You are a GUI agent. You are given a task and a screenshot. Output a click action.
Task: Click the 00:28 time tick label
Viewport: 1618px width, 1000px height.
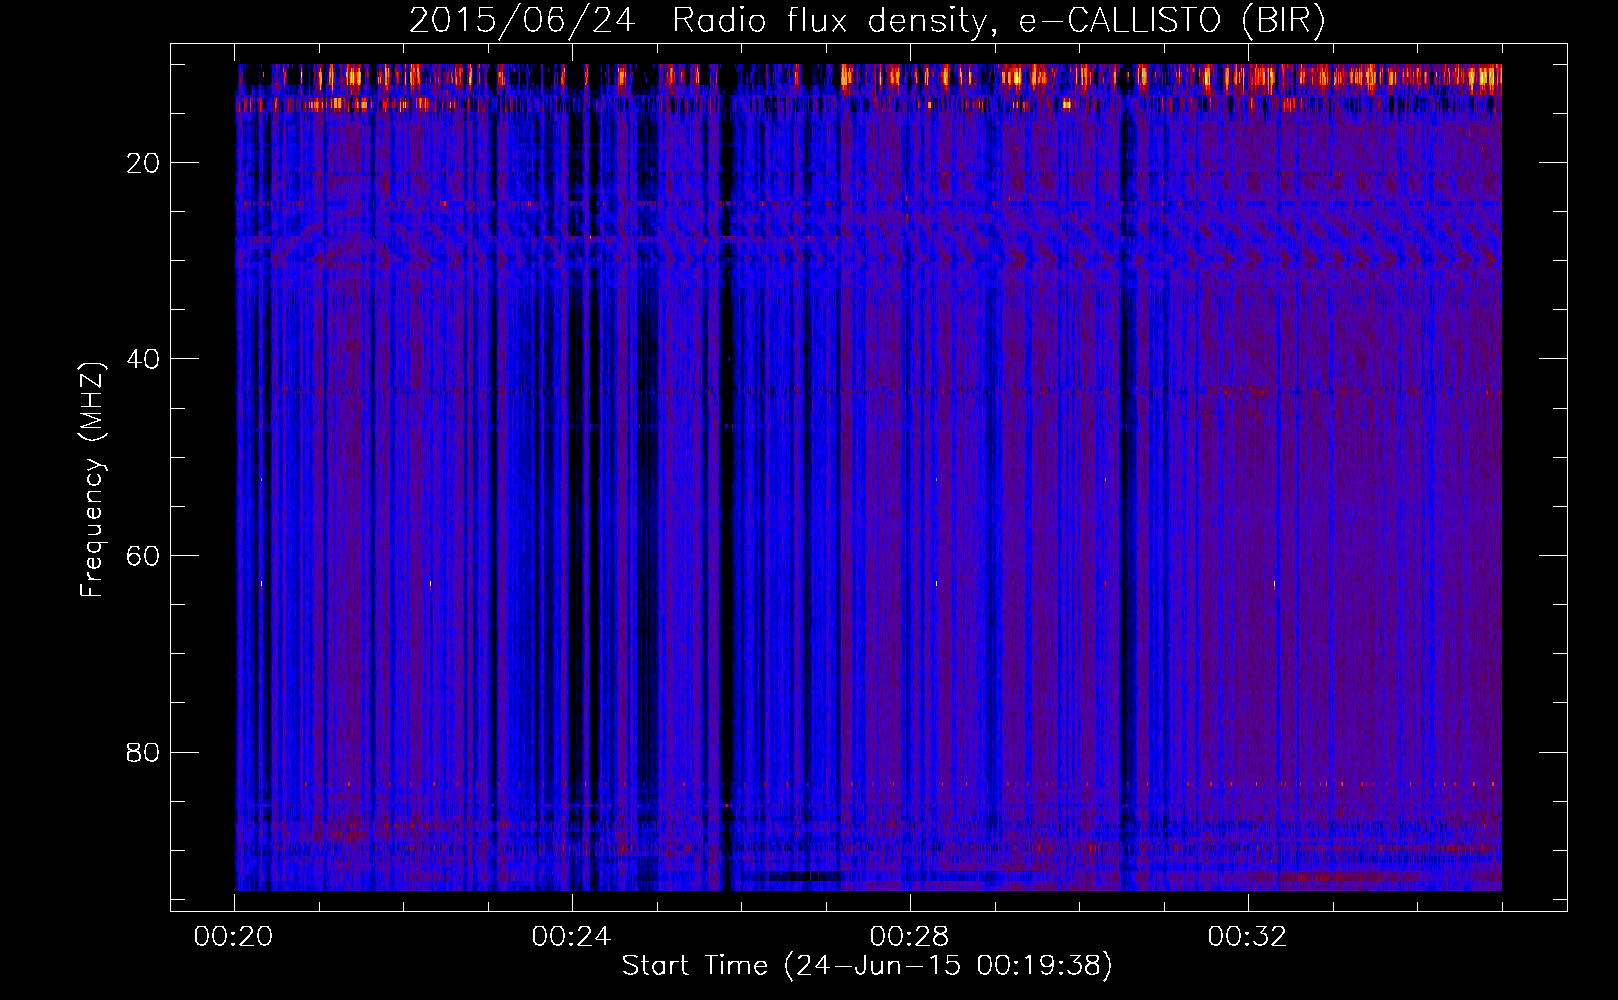pos(909,937)
